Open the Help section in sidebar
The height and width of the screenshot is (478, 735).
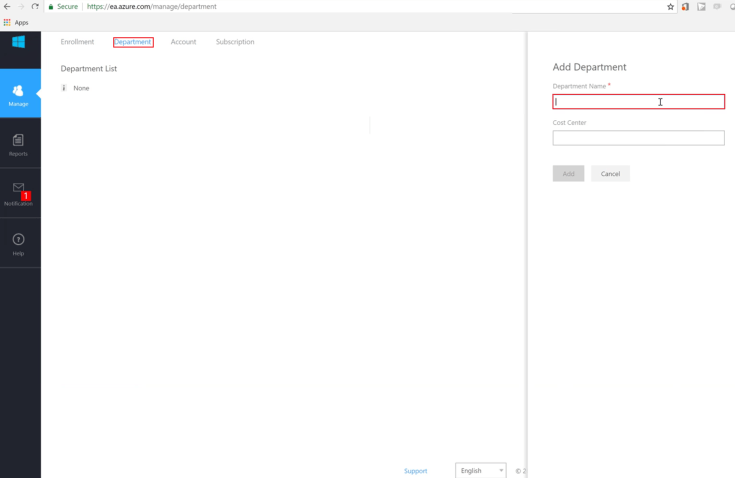pyautogui.click(x=18, y=243)
